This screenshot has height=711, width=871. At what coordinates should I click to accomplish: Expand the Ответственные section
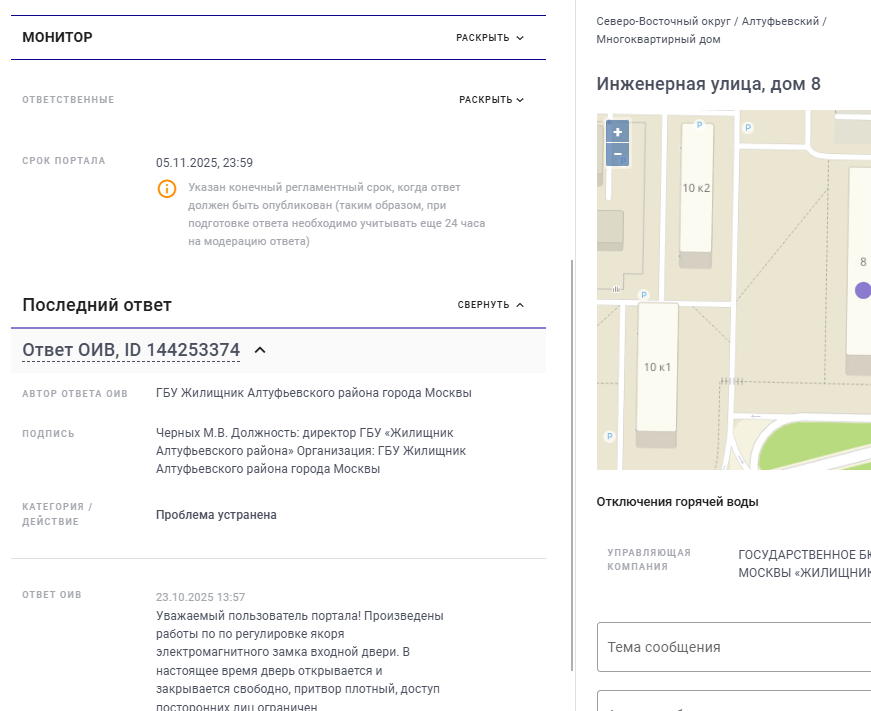click(491, 100)
